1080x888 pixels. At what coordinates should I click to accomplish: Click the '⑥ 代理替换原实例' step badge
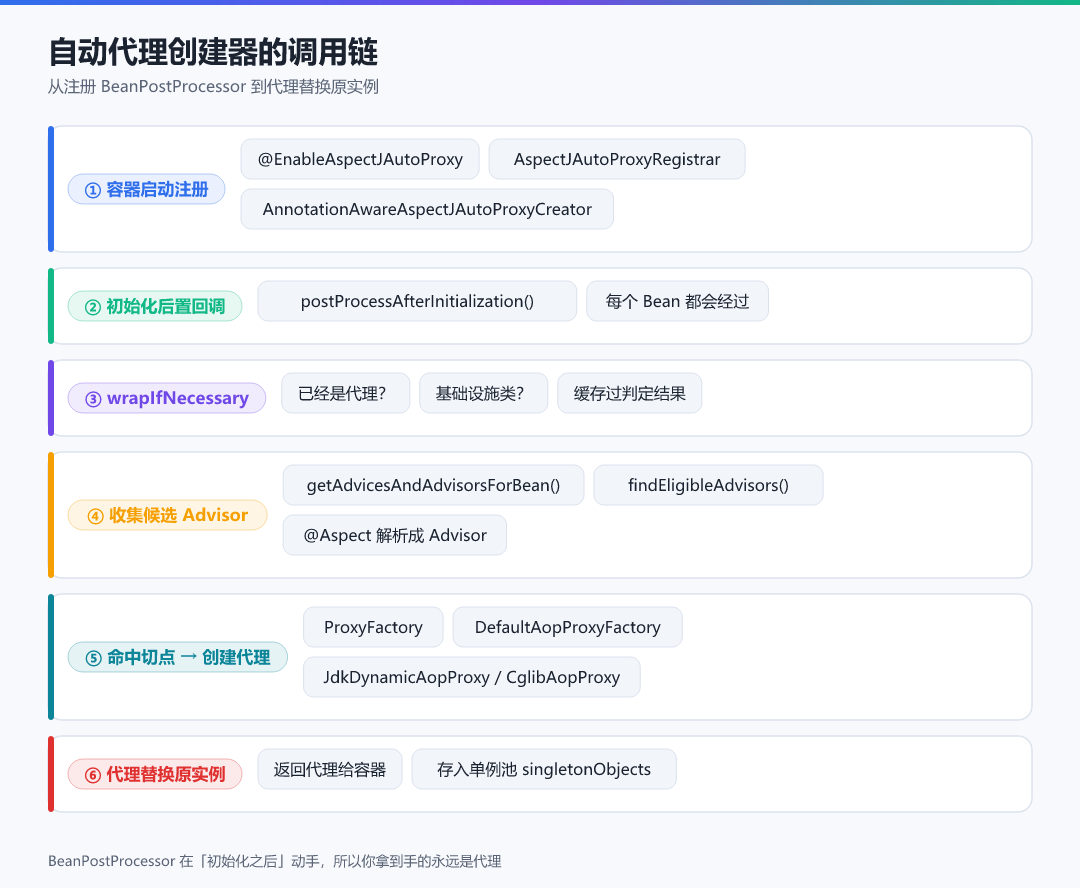155,774
